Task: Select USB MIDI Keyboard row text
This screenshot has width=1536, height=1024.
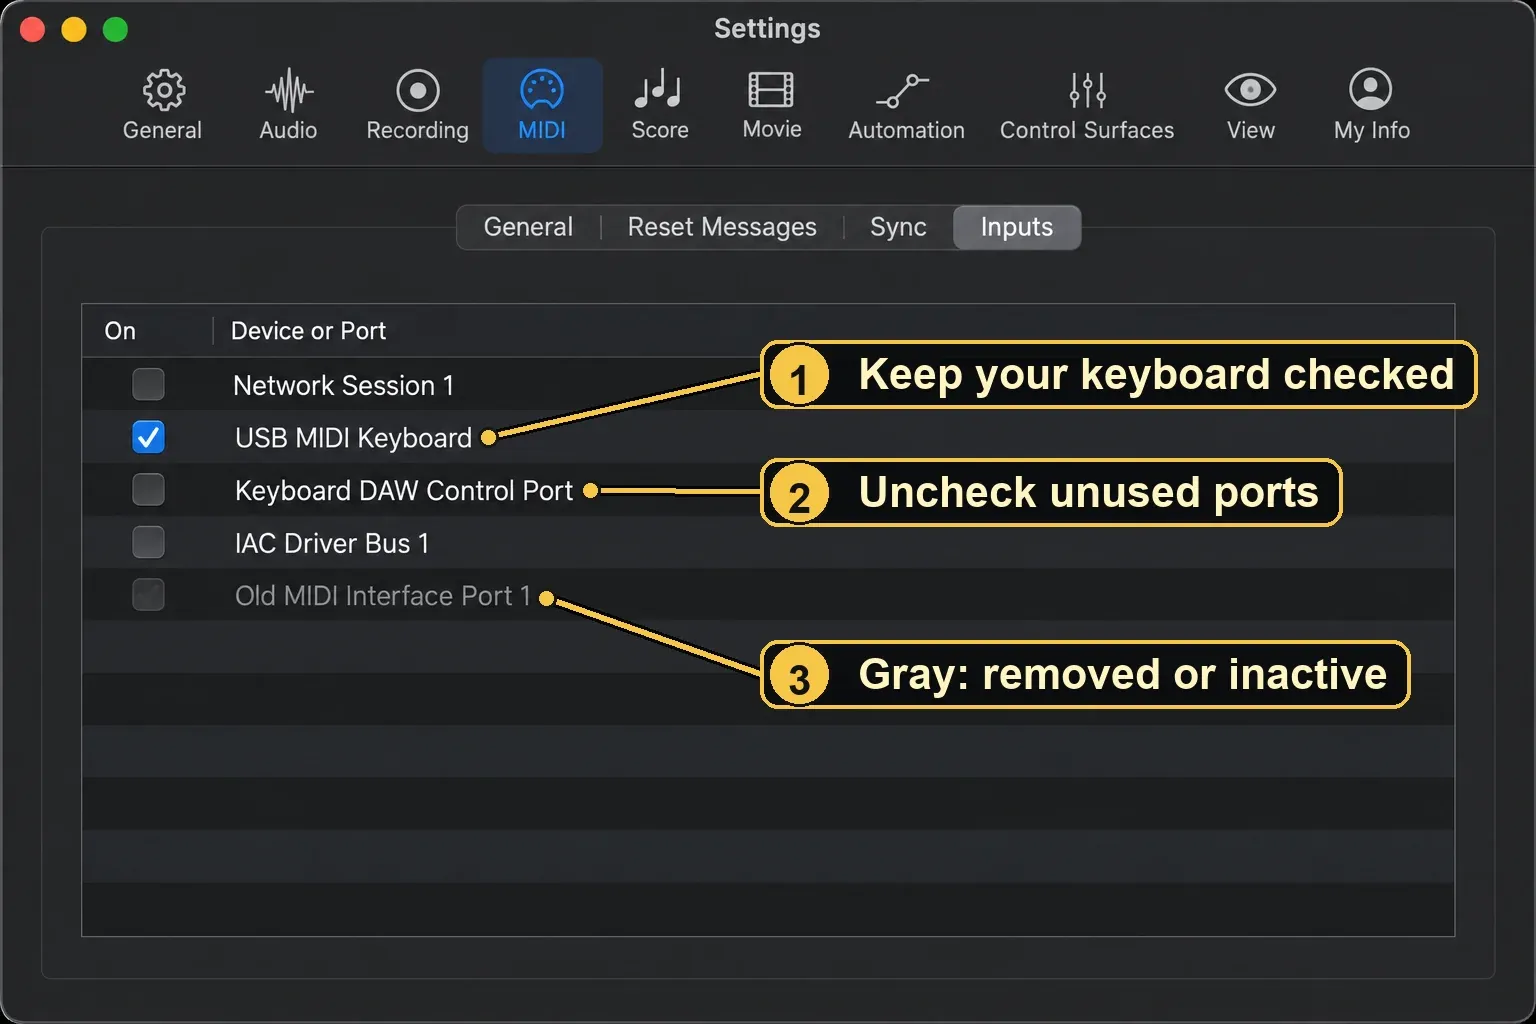Action: tap(353, 438)
